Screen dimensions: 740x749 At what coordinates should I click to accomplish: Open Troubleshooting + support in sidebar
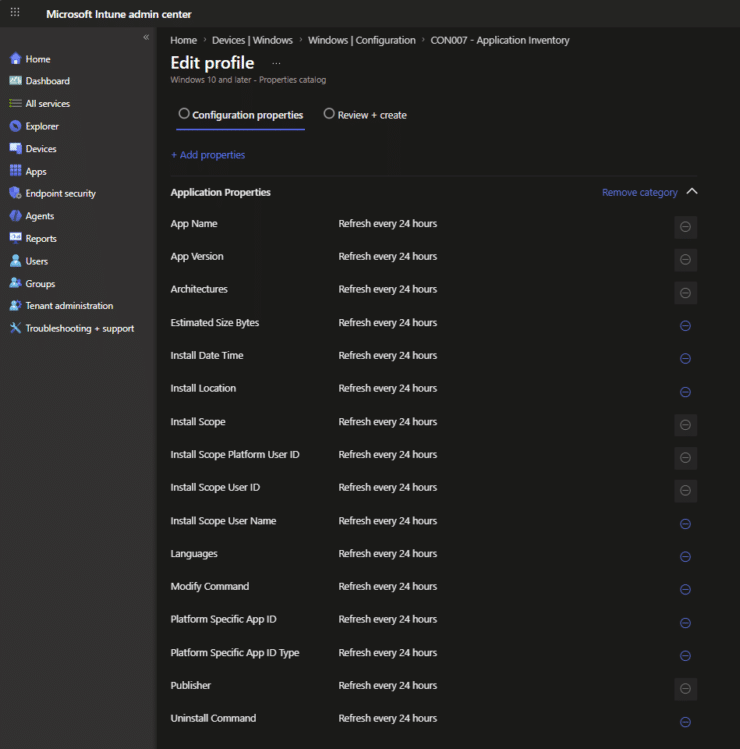tap(79, 329)
